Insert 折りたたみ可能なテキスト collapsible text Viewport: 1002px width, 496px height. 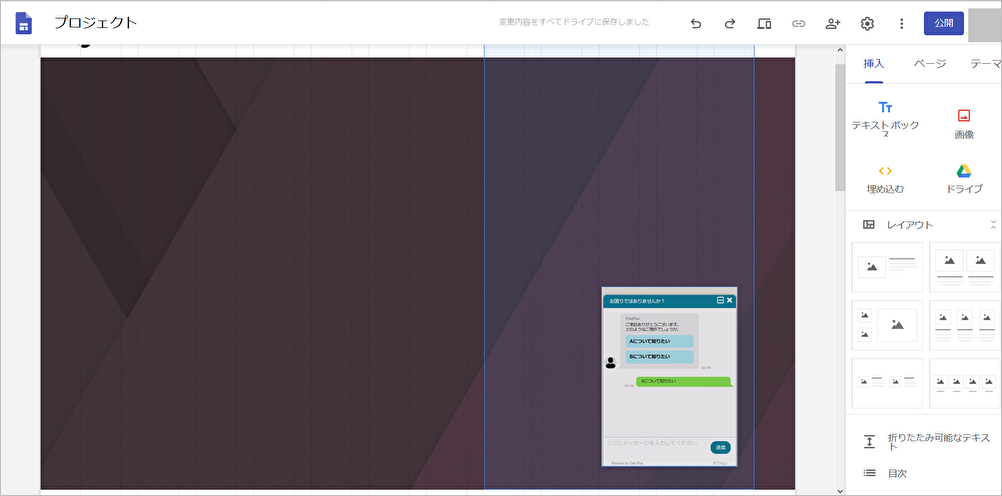coord(927,442)
